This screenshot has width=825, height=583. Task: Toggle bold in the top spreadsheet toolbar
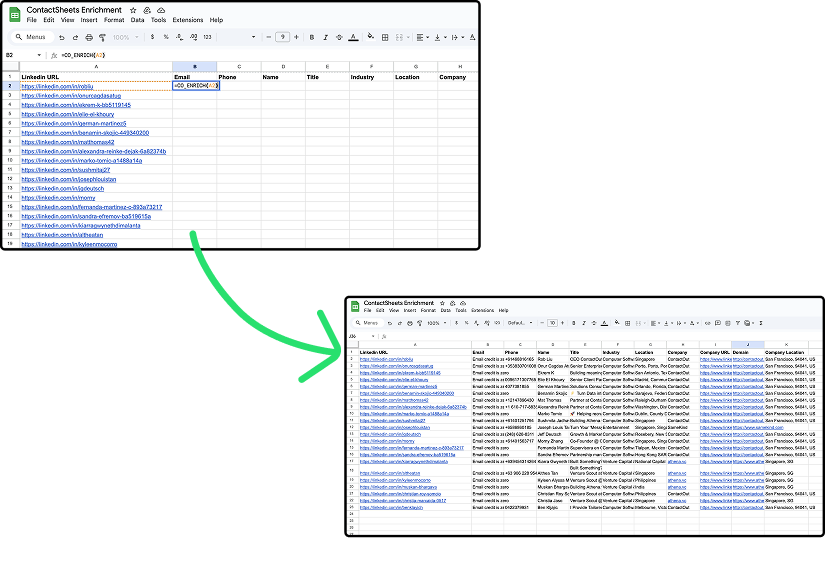[312, 37]
